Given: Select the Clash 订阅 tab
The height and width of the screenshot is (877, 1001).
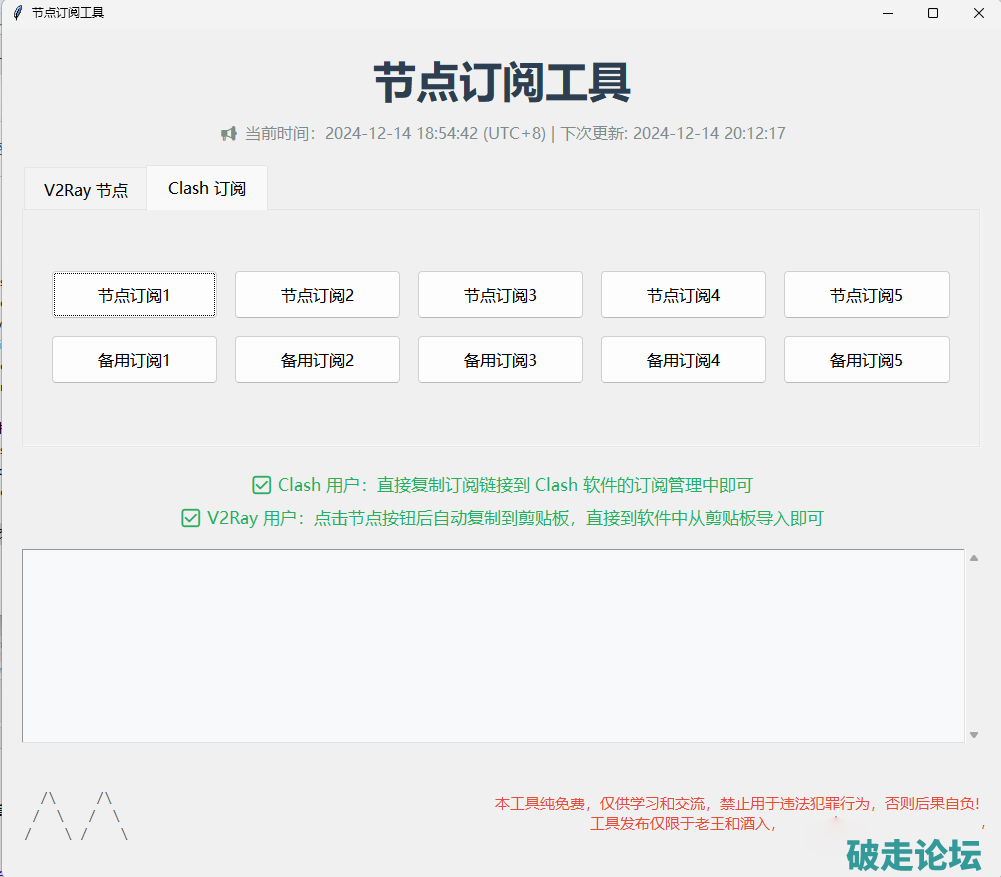Looking at the screenshot, I should point(207,188).
